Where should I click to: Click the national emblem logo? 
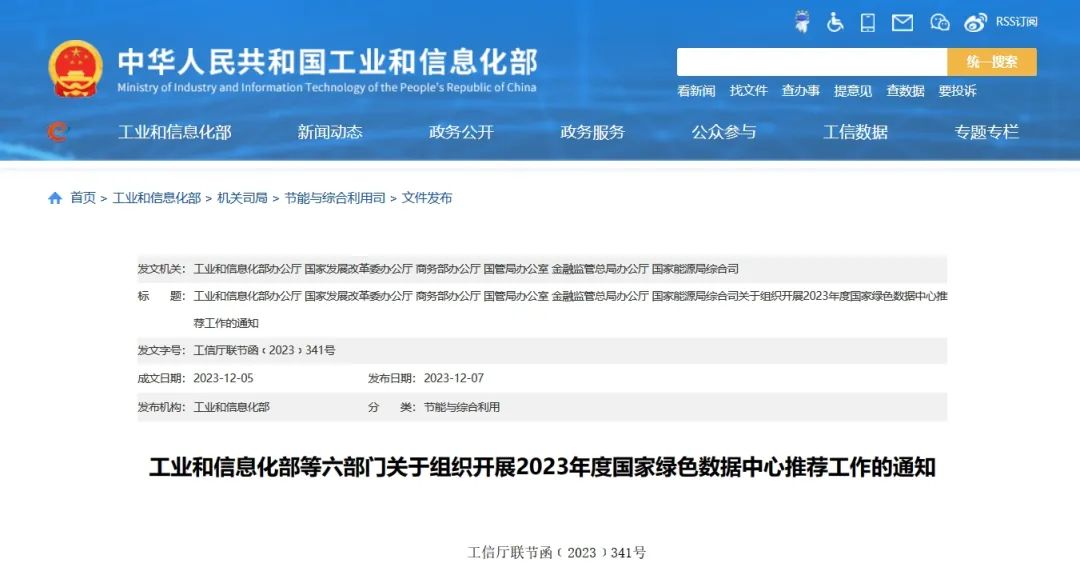point(75,69)
